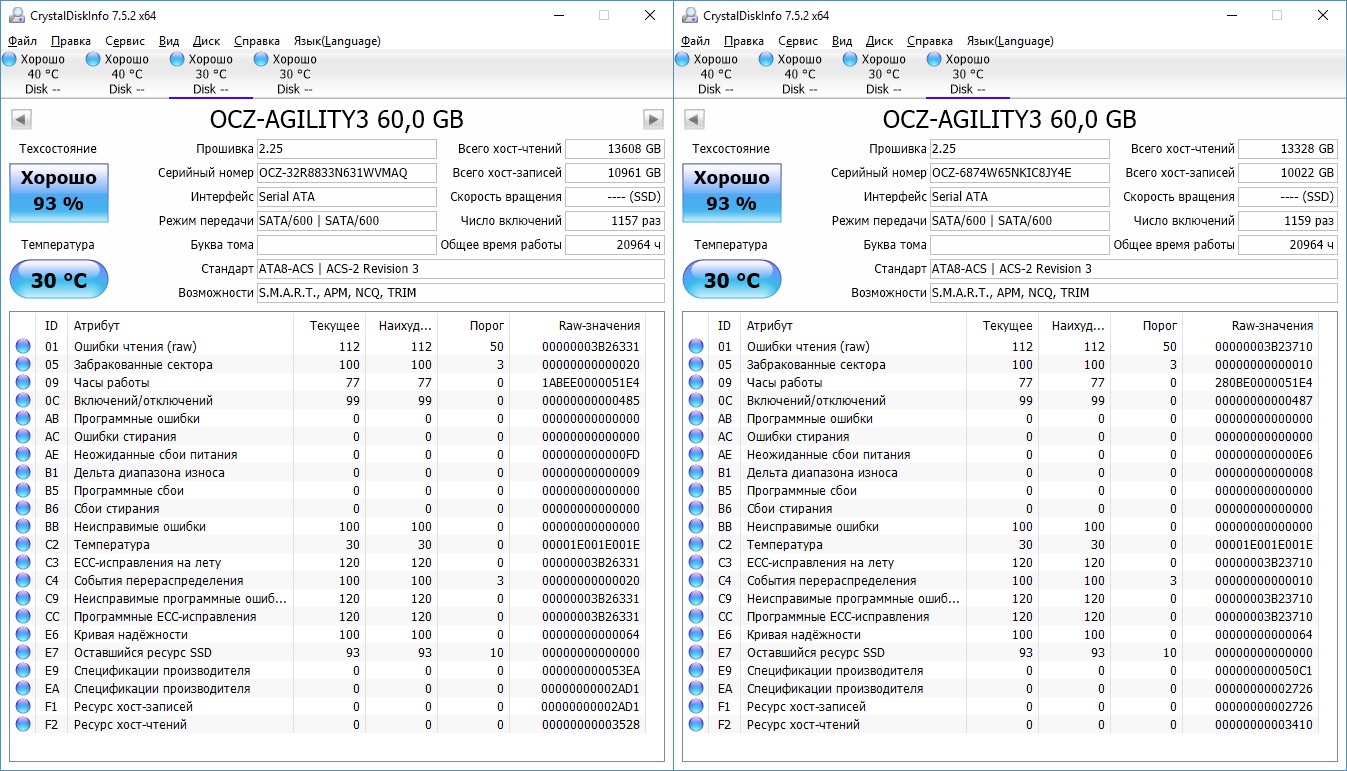Click Атрибут column header in right window
This screenshot has height=771, width=1347.
[x=853, y=326]
